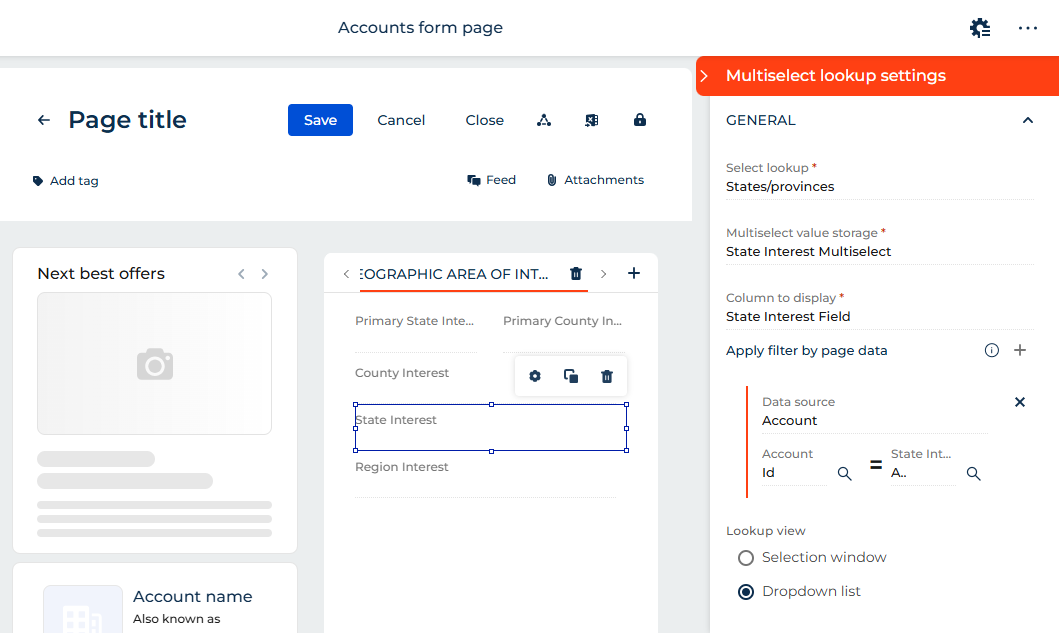Remove the Account data source filter

coord(1019,401)
